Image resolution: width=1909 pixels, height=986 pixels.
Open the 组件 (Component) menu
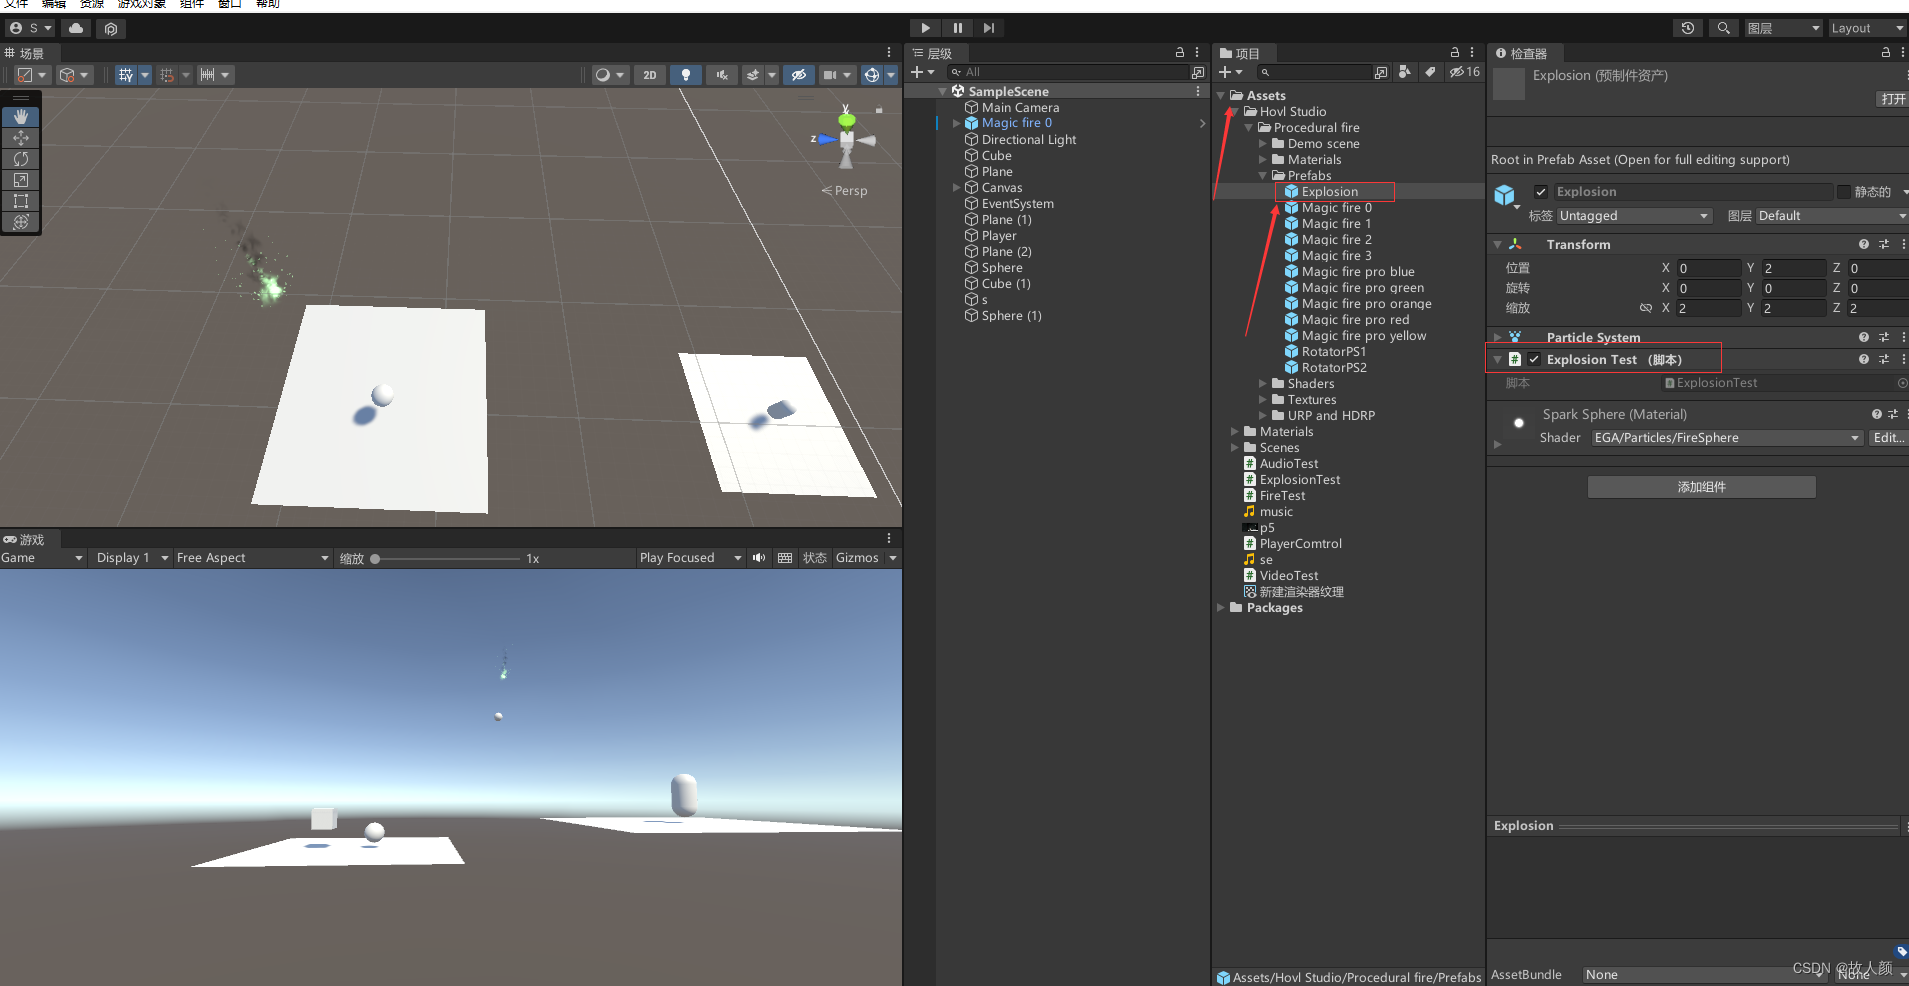pos(192,4)
